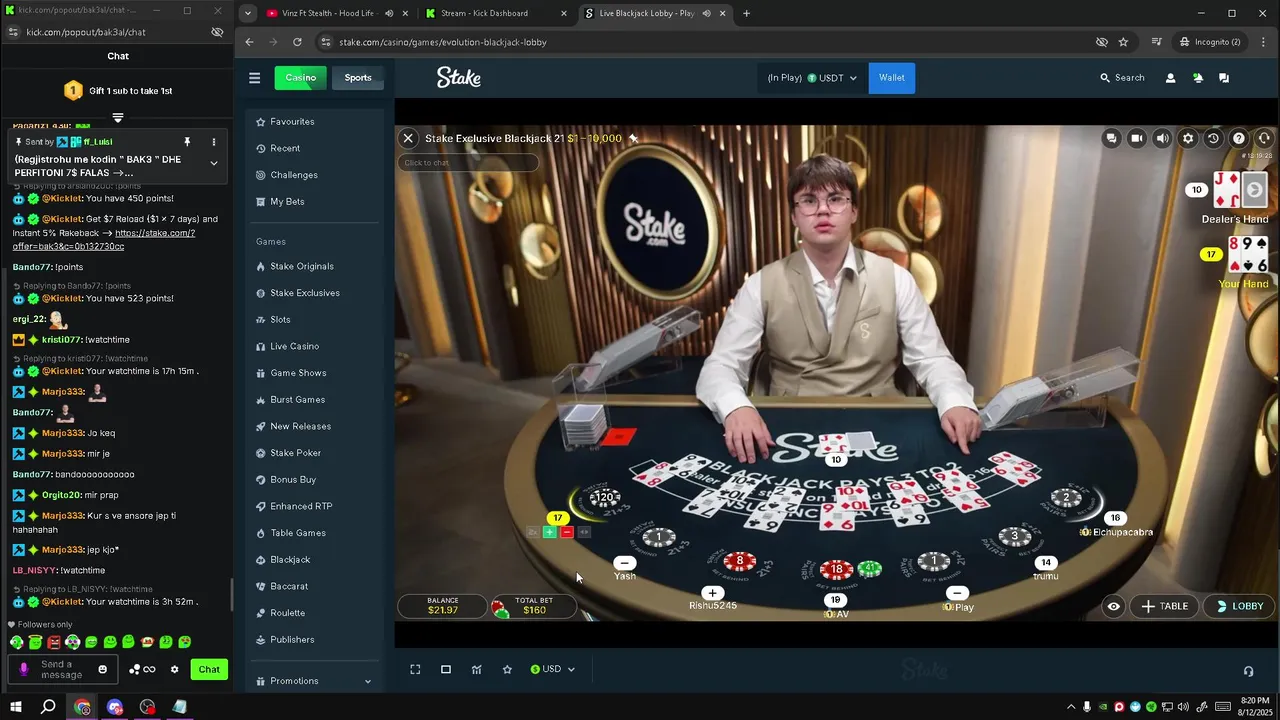Favourite the game via bottom star icon
The image size is (1280, 720).
click(507, 669)
